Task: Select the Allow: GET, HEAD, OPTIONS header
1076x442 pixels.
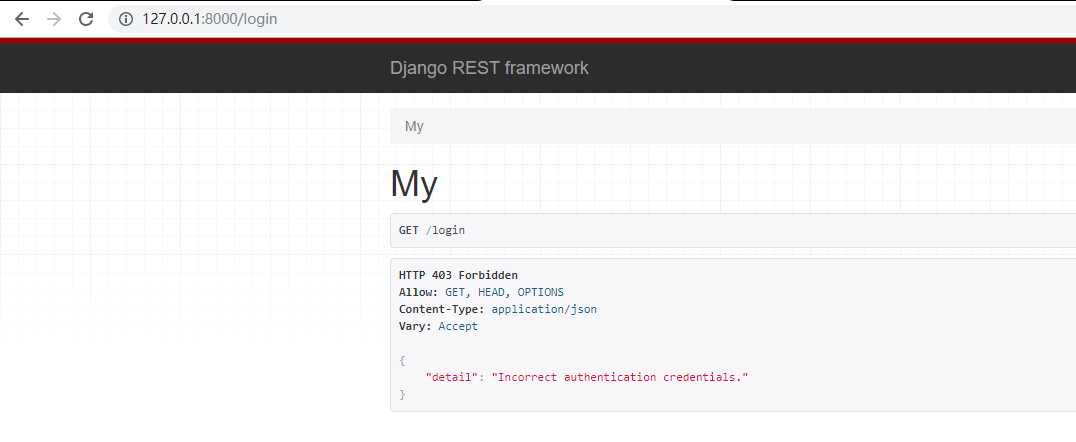Action: click(x=481, y=292)
